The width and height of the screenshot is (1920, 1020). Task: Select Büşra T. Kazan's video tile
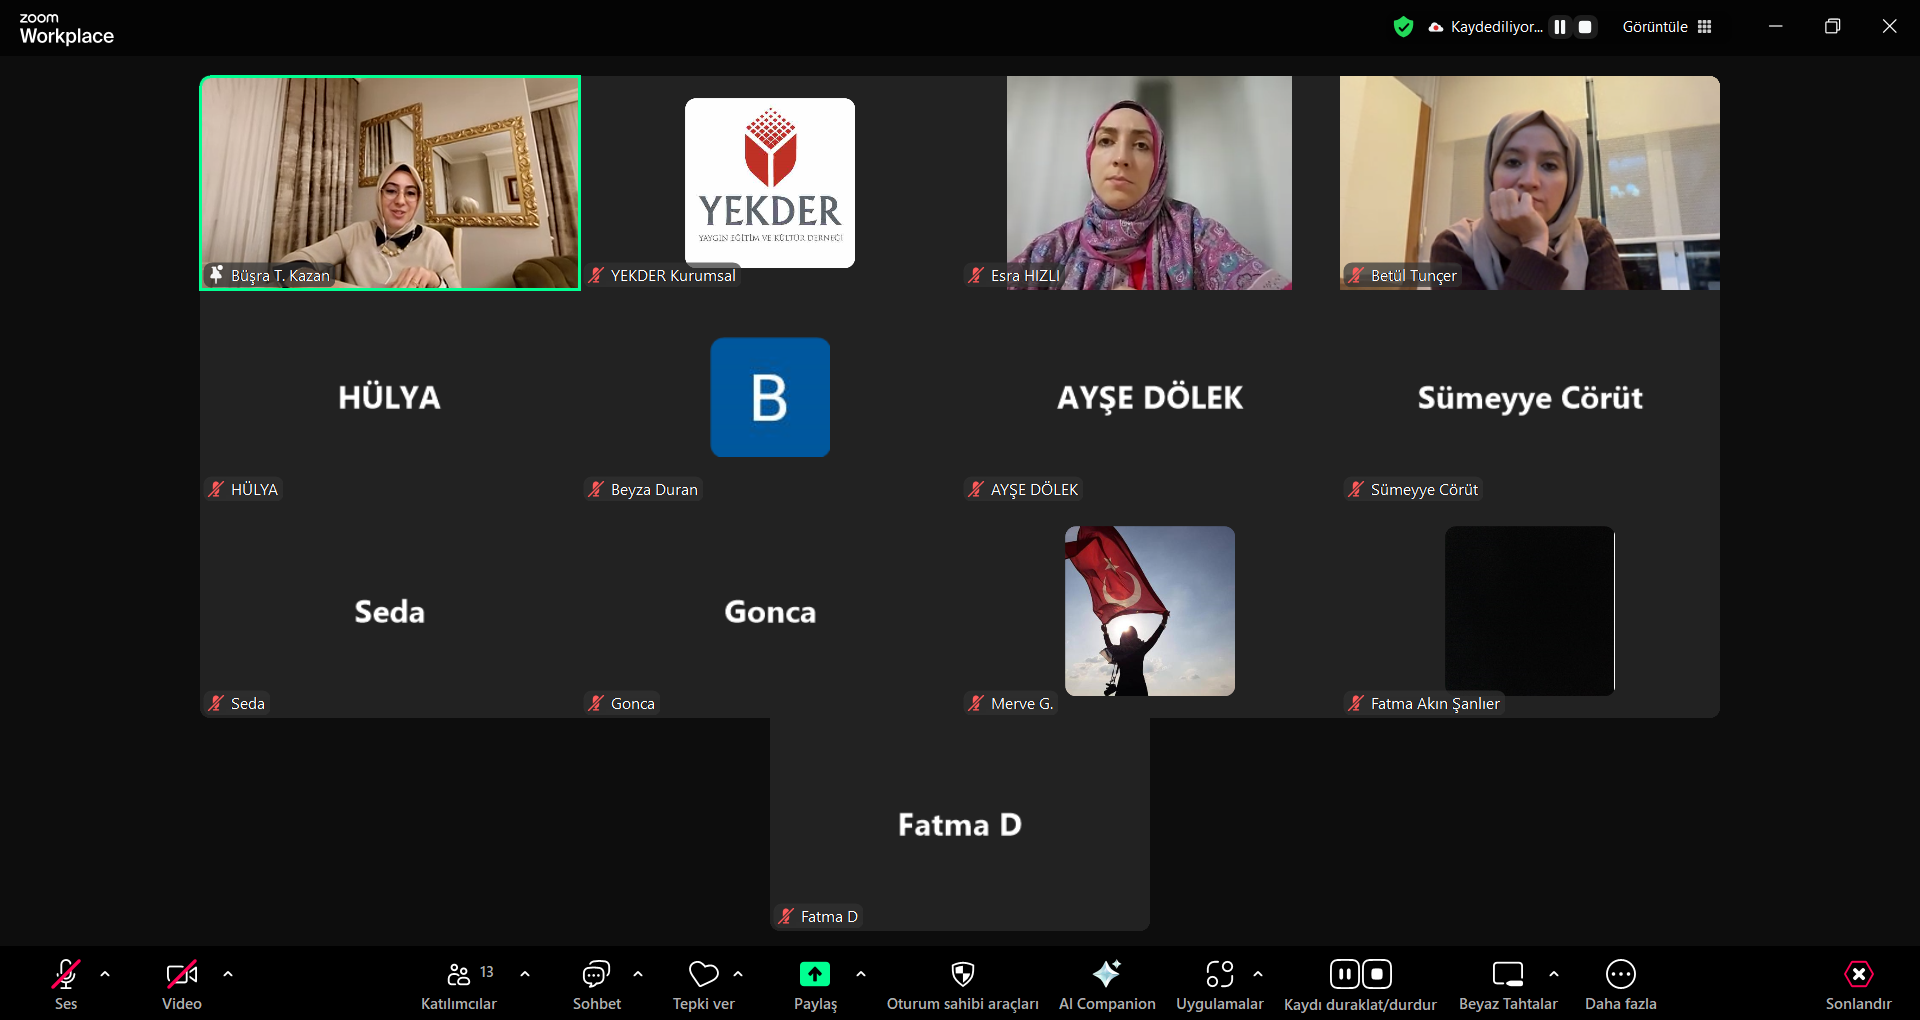pos(390,183)
